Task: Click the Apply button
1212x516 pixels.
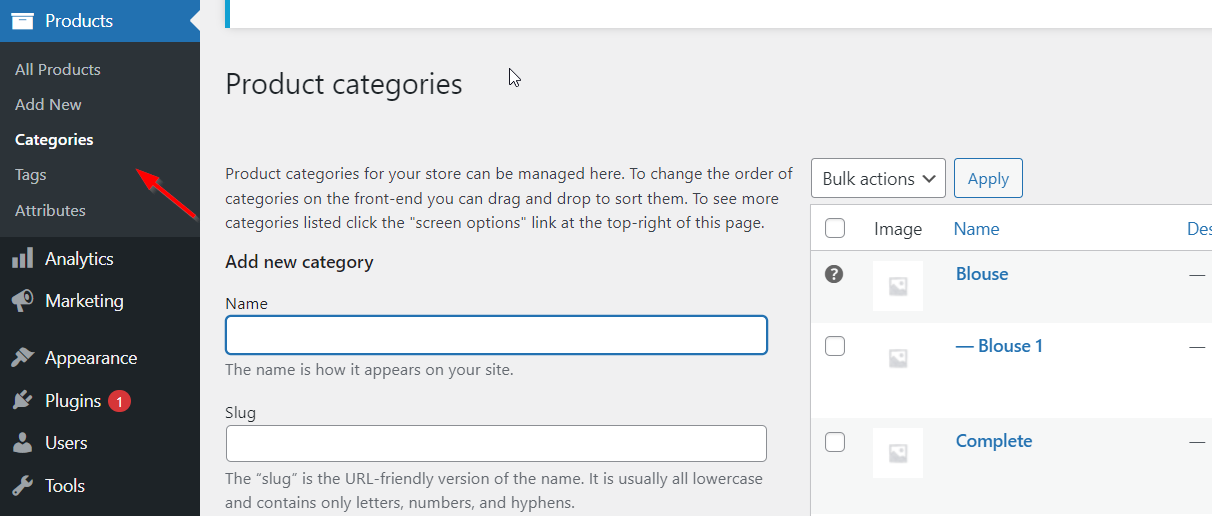Action: (x=988, y=178)
